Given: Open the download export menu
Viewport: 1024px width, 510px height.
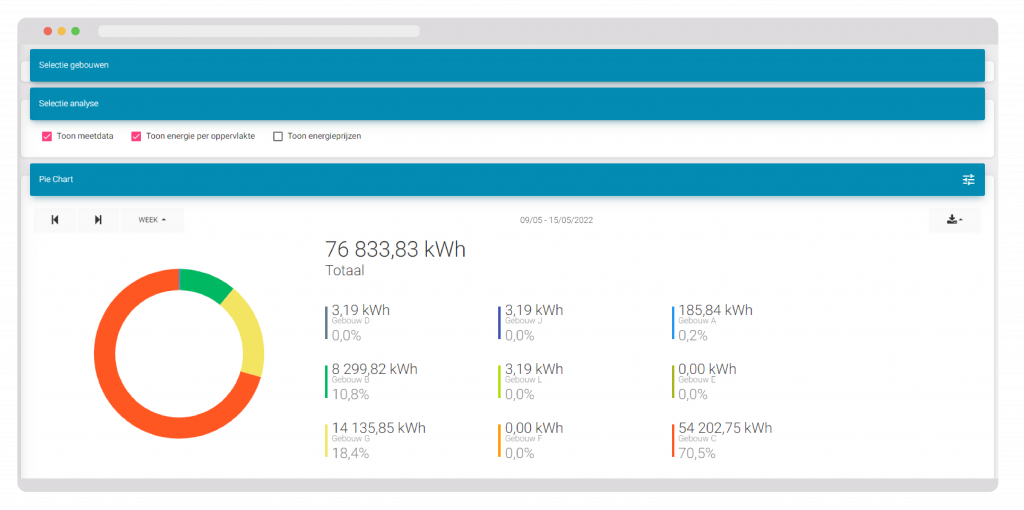Looking at the screenshot, I should click(955, 220).
